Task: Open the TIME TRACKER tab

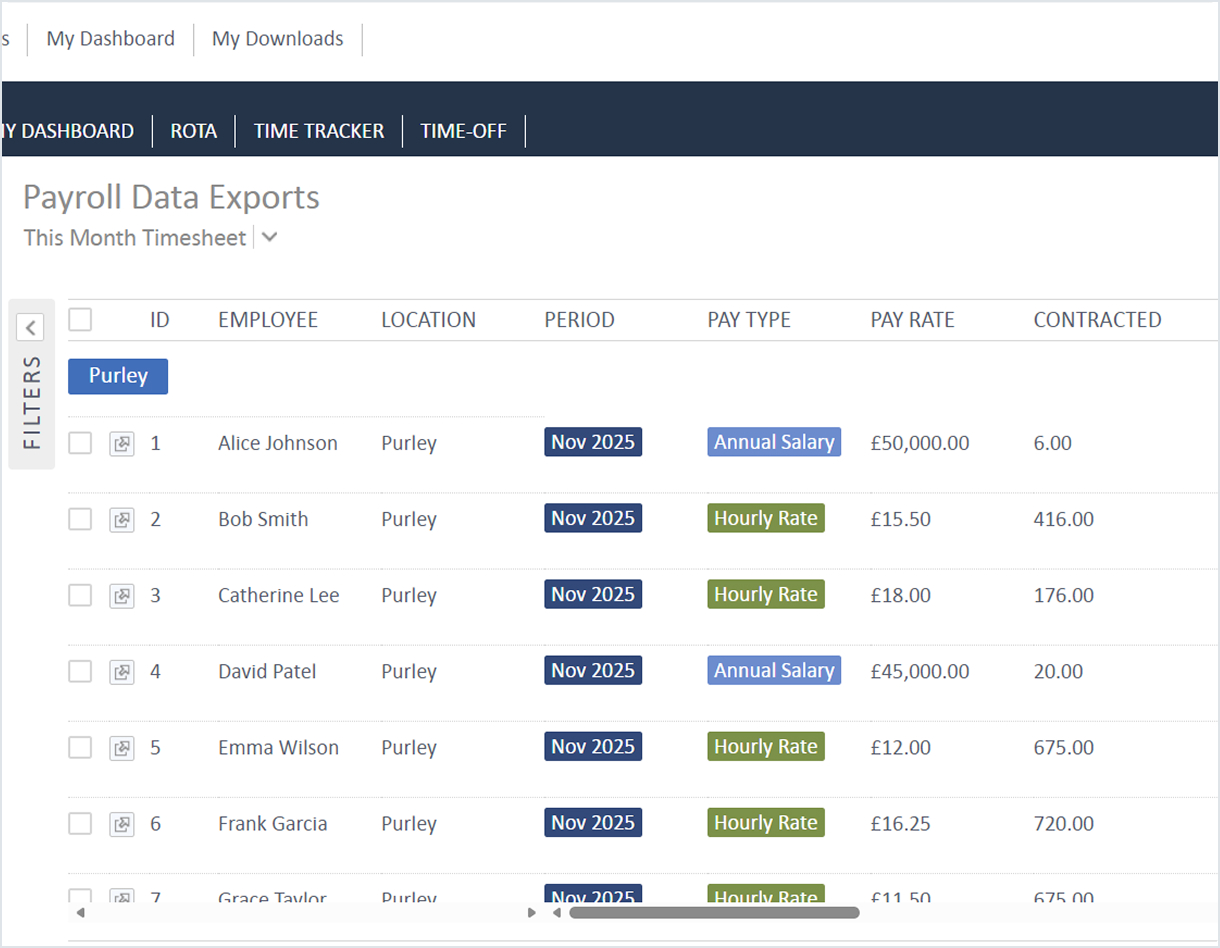Action: [x=318, y=131]
